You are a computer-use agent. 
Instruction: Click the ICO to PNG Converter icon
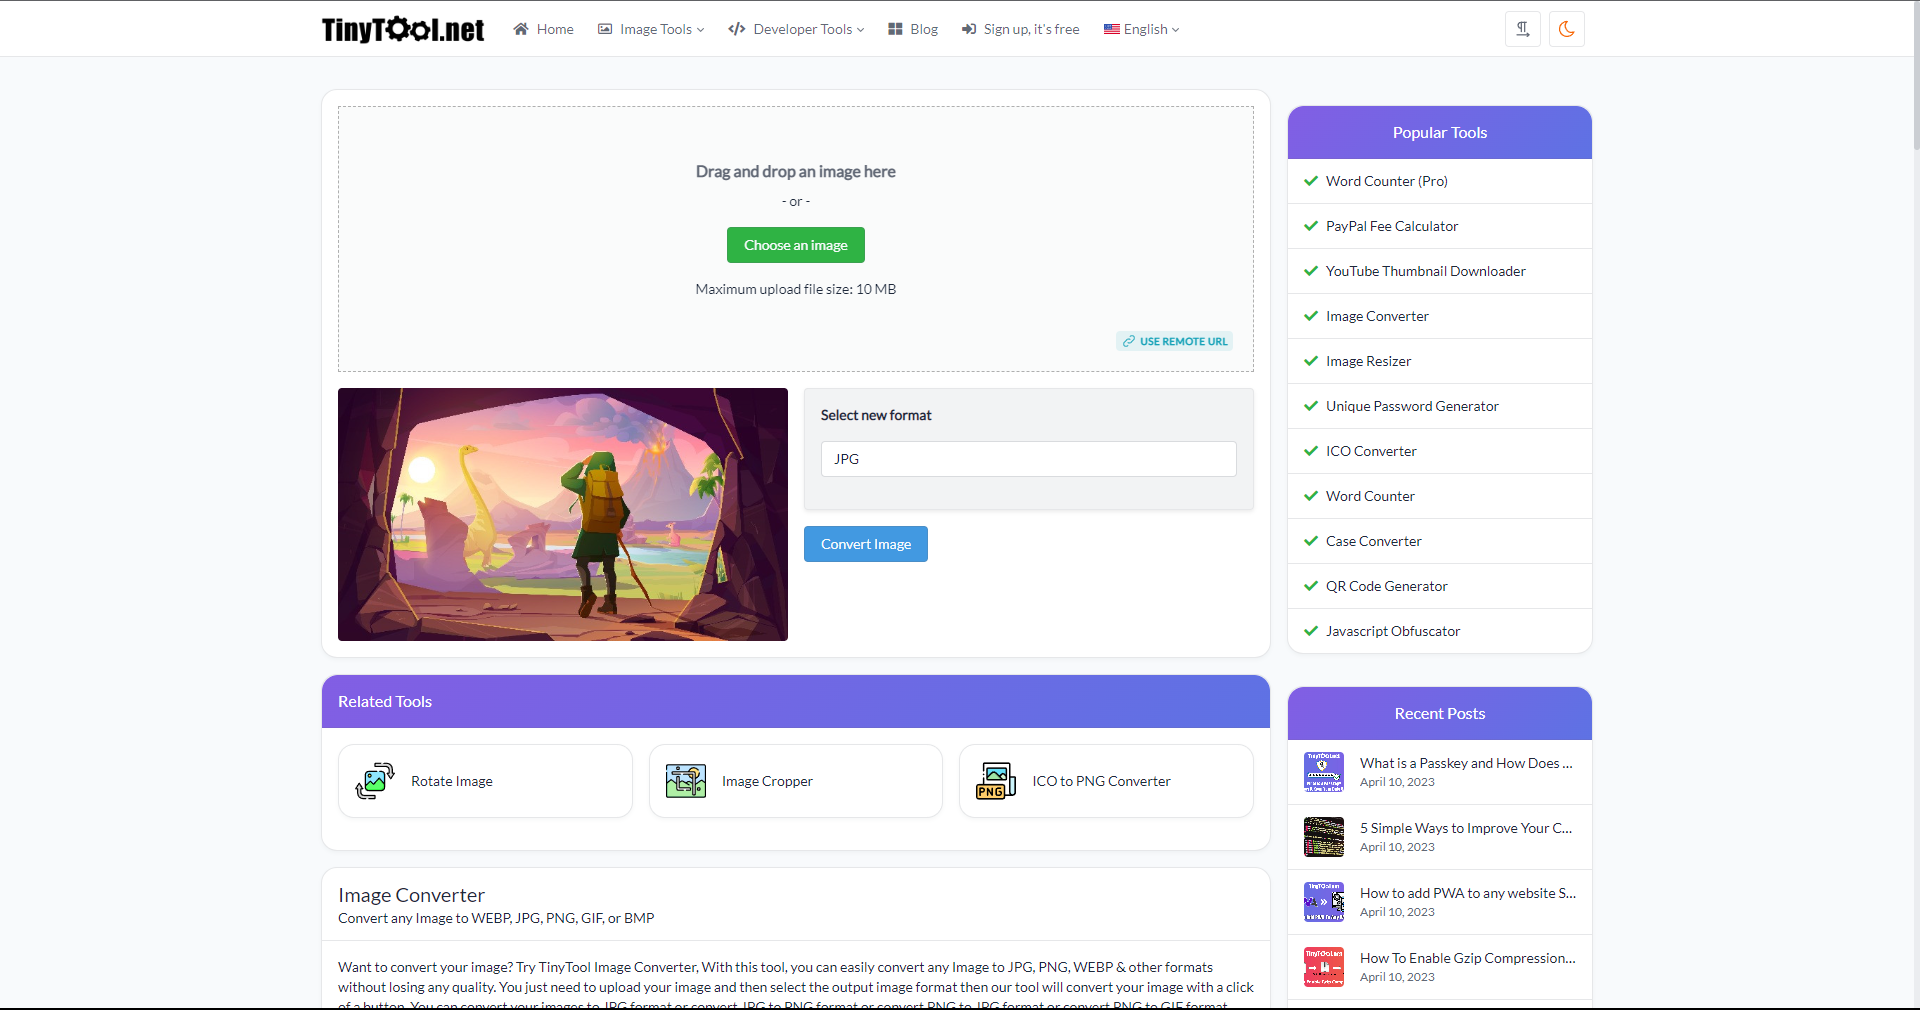(x=994, y=781)
